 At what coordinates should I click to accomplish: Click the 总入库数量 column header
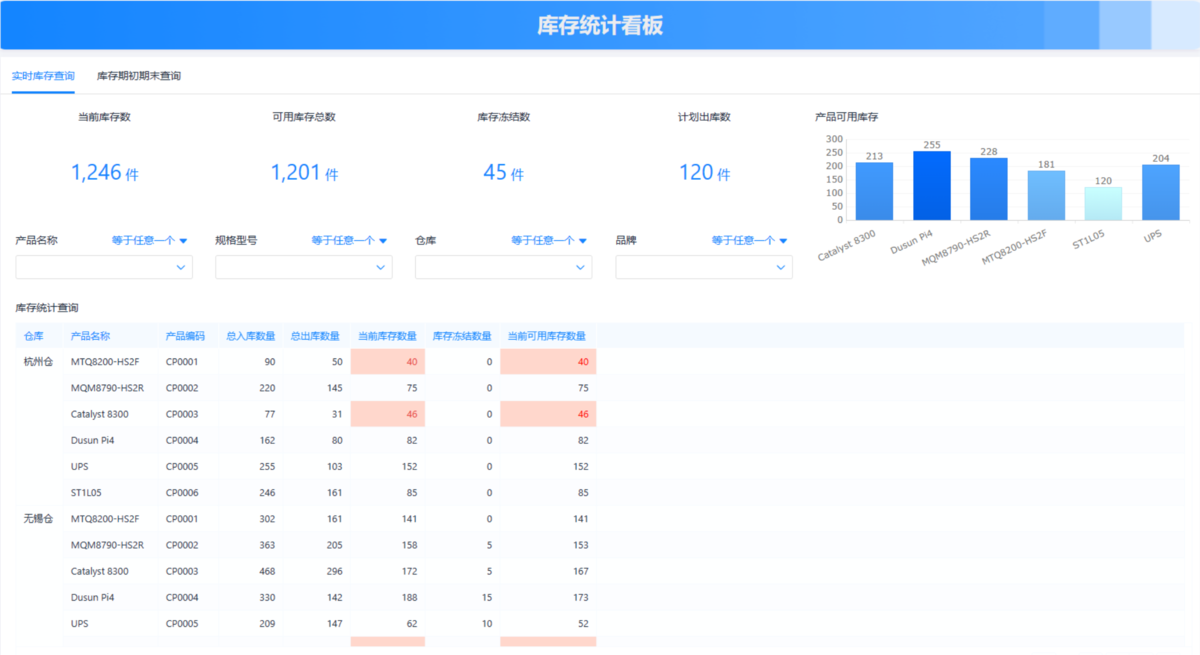(x=250, y=336)
